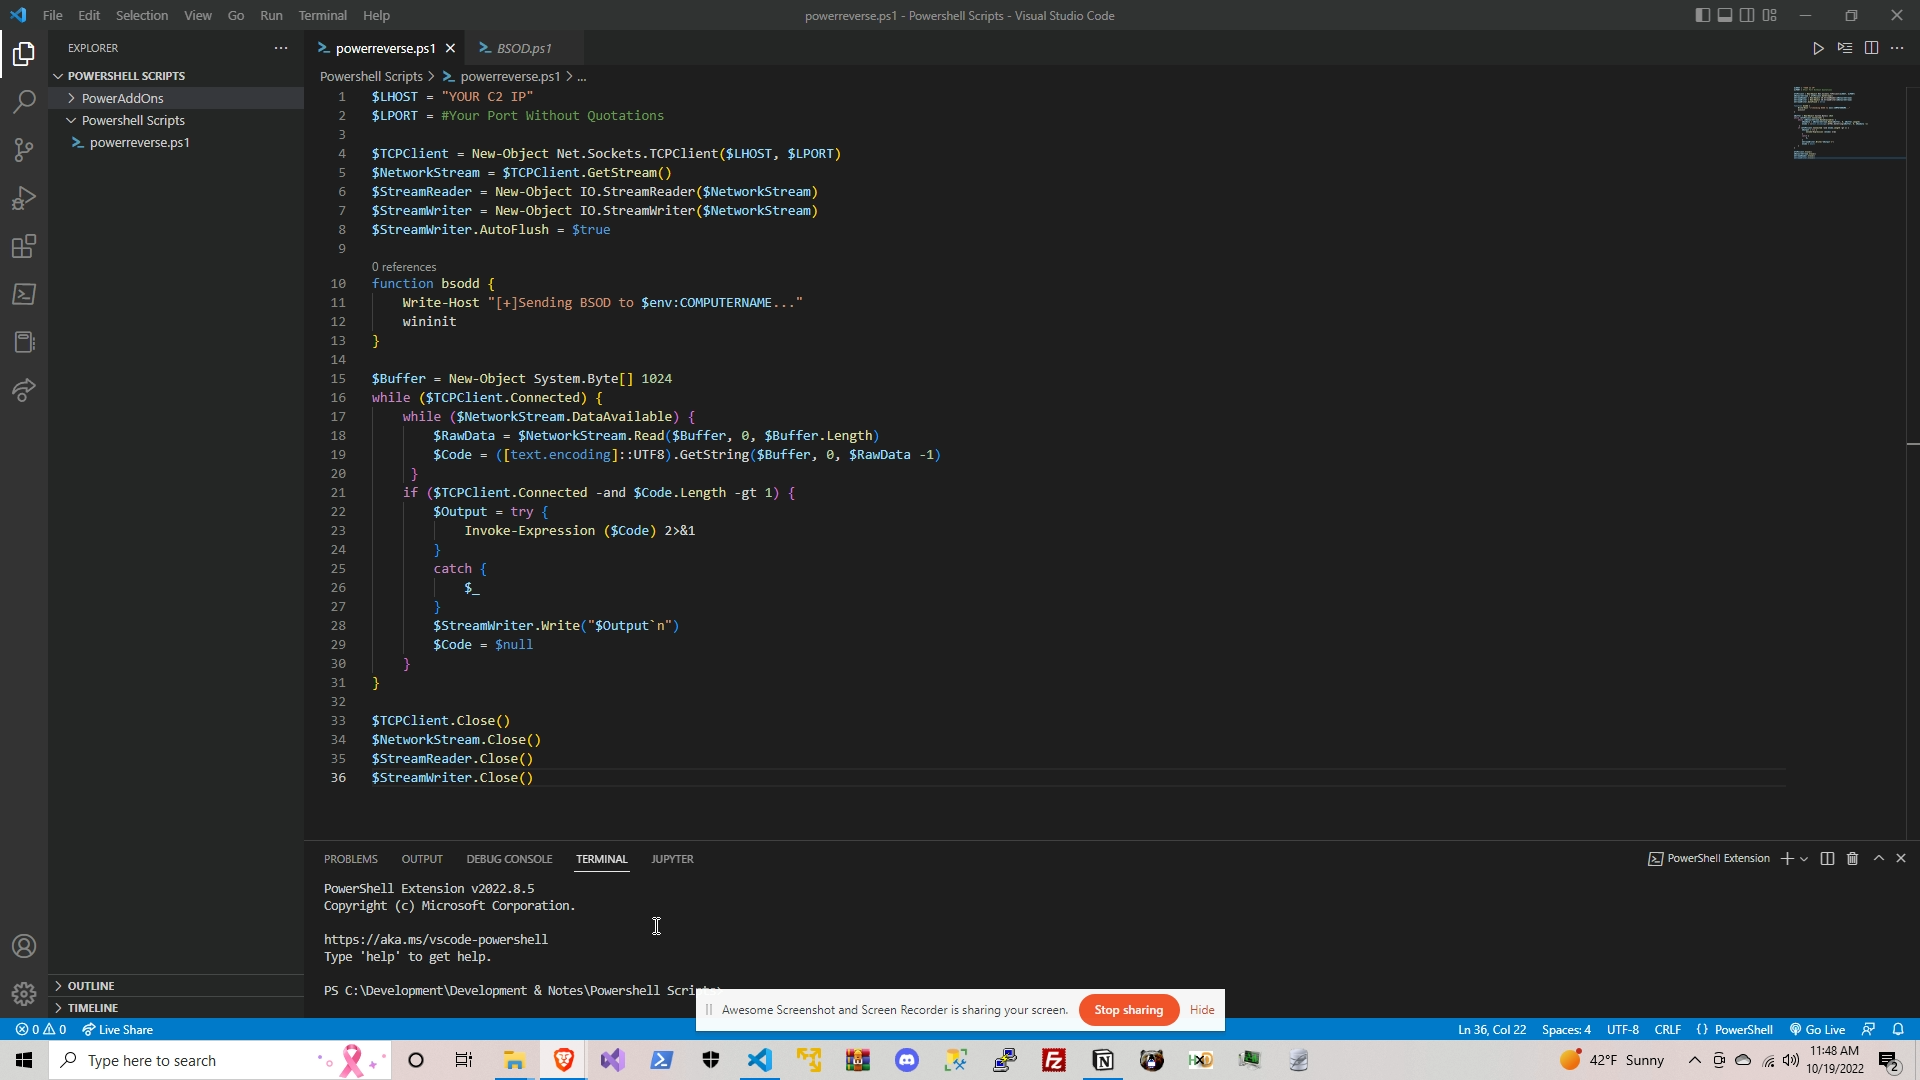Open the Source Control view
The height and width of the screenshot is (1080, 1920).
(x=24, y=150)
